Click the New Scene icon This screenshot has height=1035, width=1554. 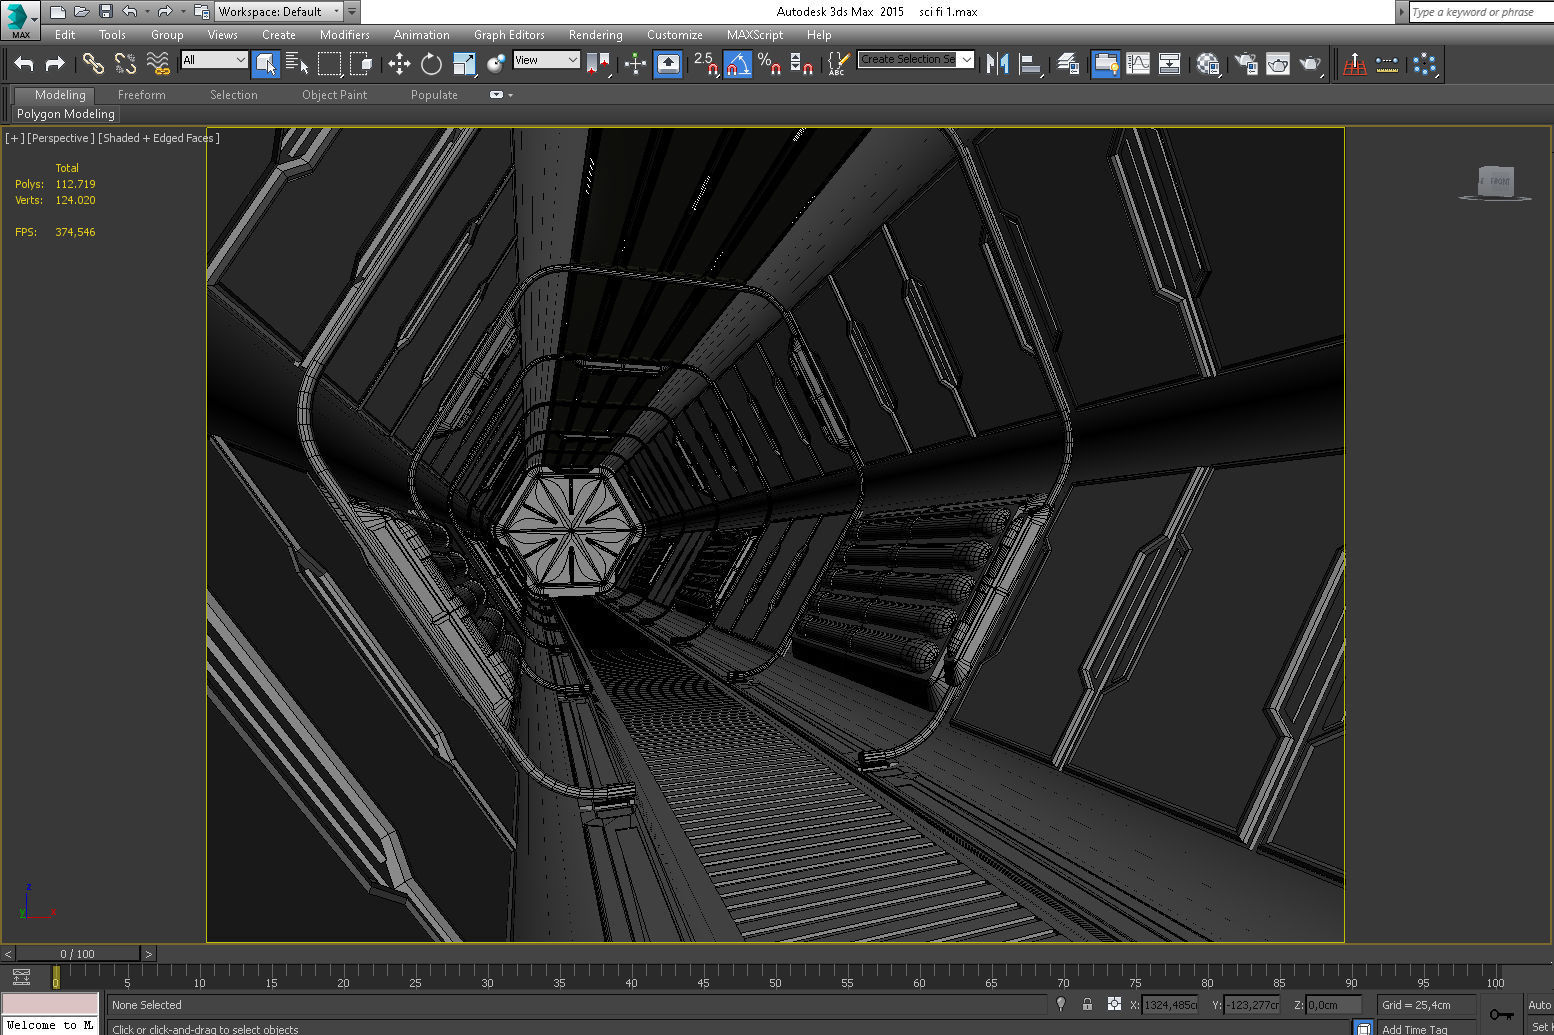tap(57, 12)
